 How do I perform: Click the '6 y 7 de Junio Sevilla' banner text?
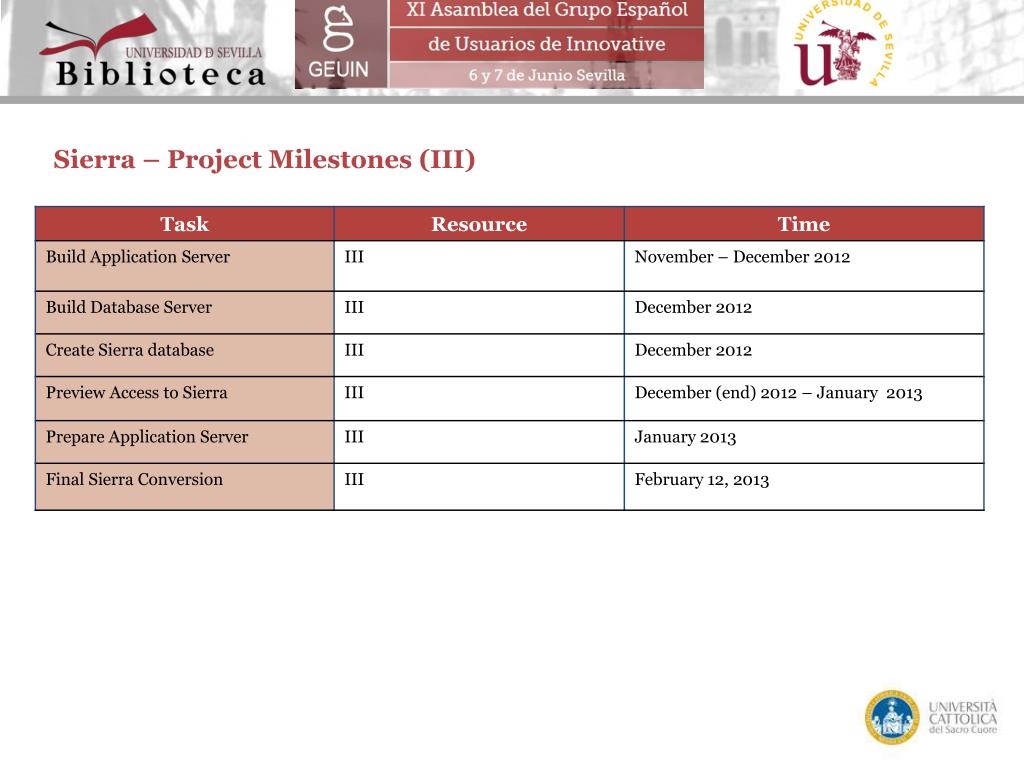(x=547, y=75)
